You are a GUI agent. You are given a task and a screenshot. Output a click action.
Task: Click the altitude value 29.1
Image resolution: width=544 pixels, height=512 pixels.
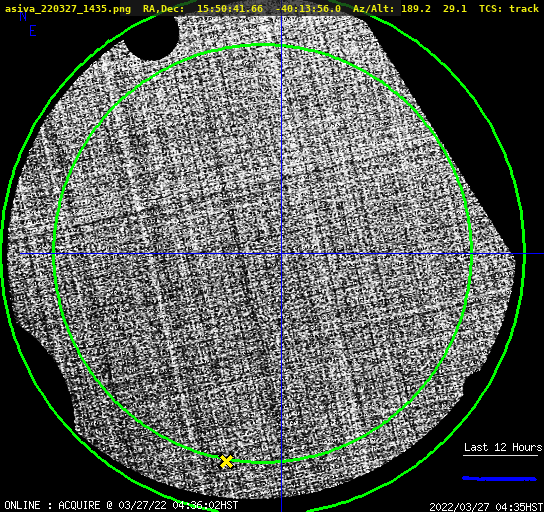pyautogui.click(x=455, y=9)
